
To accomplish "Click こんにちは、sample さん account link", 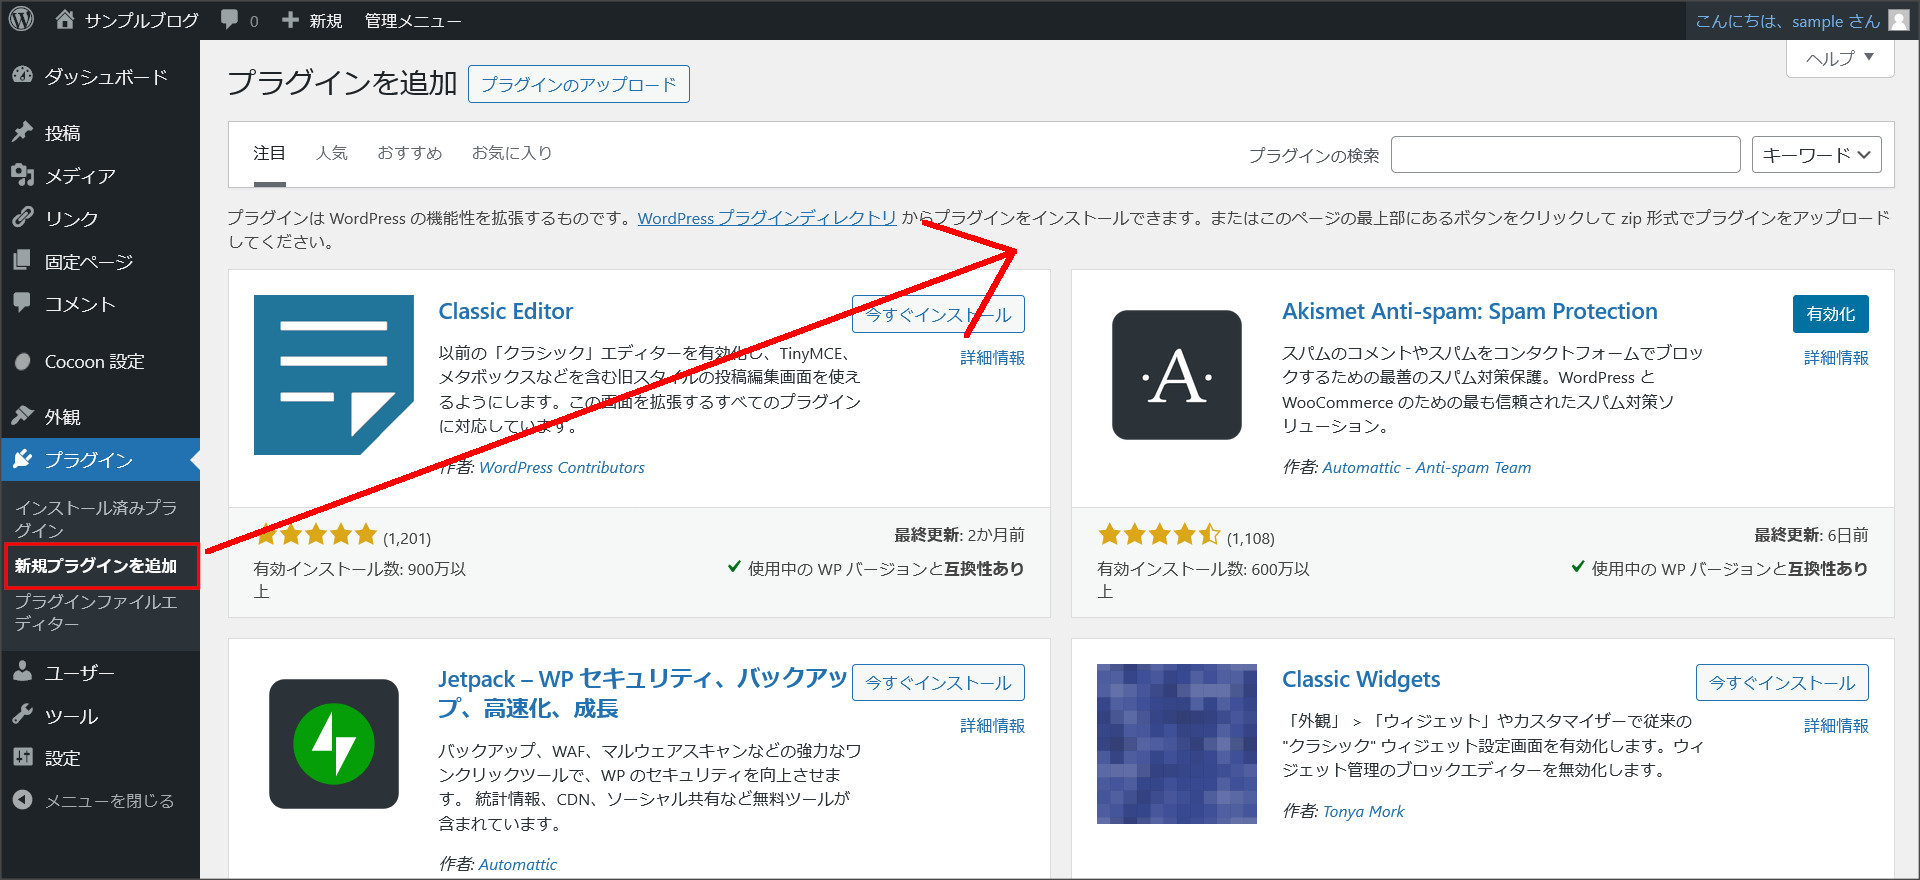I will [x=1787, y=21].
